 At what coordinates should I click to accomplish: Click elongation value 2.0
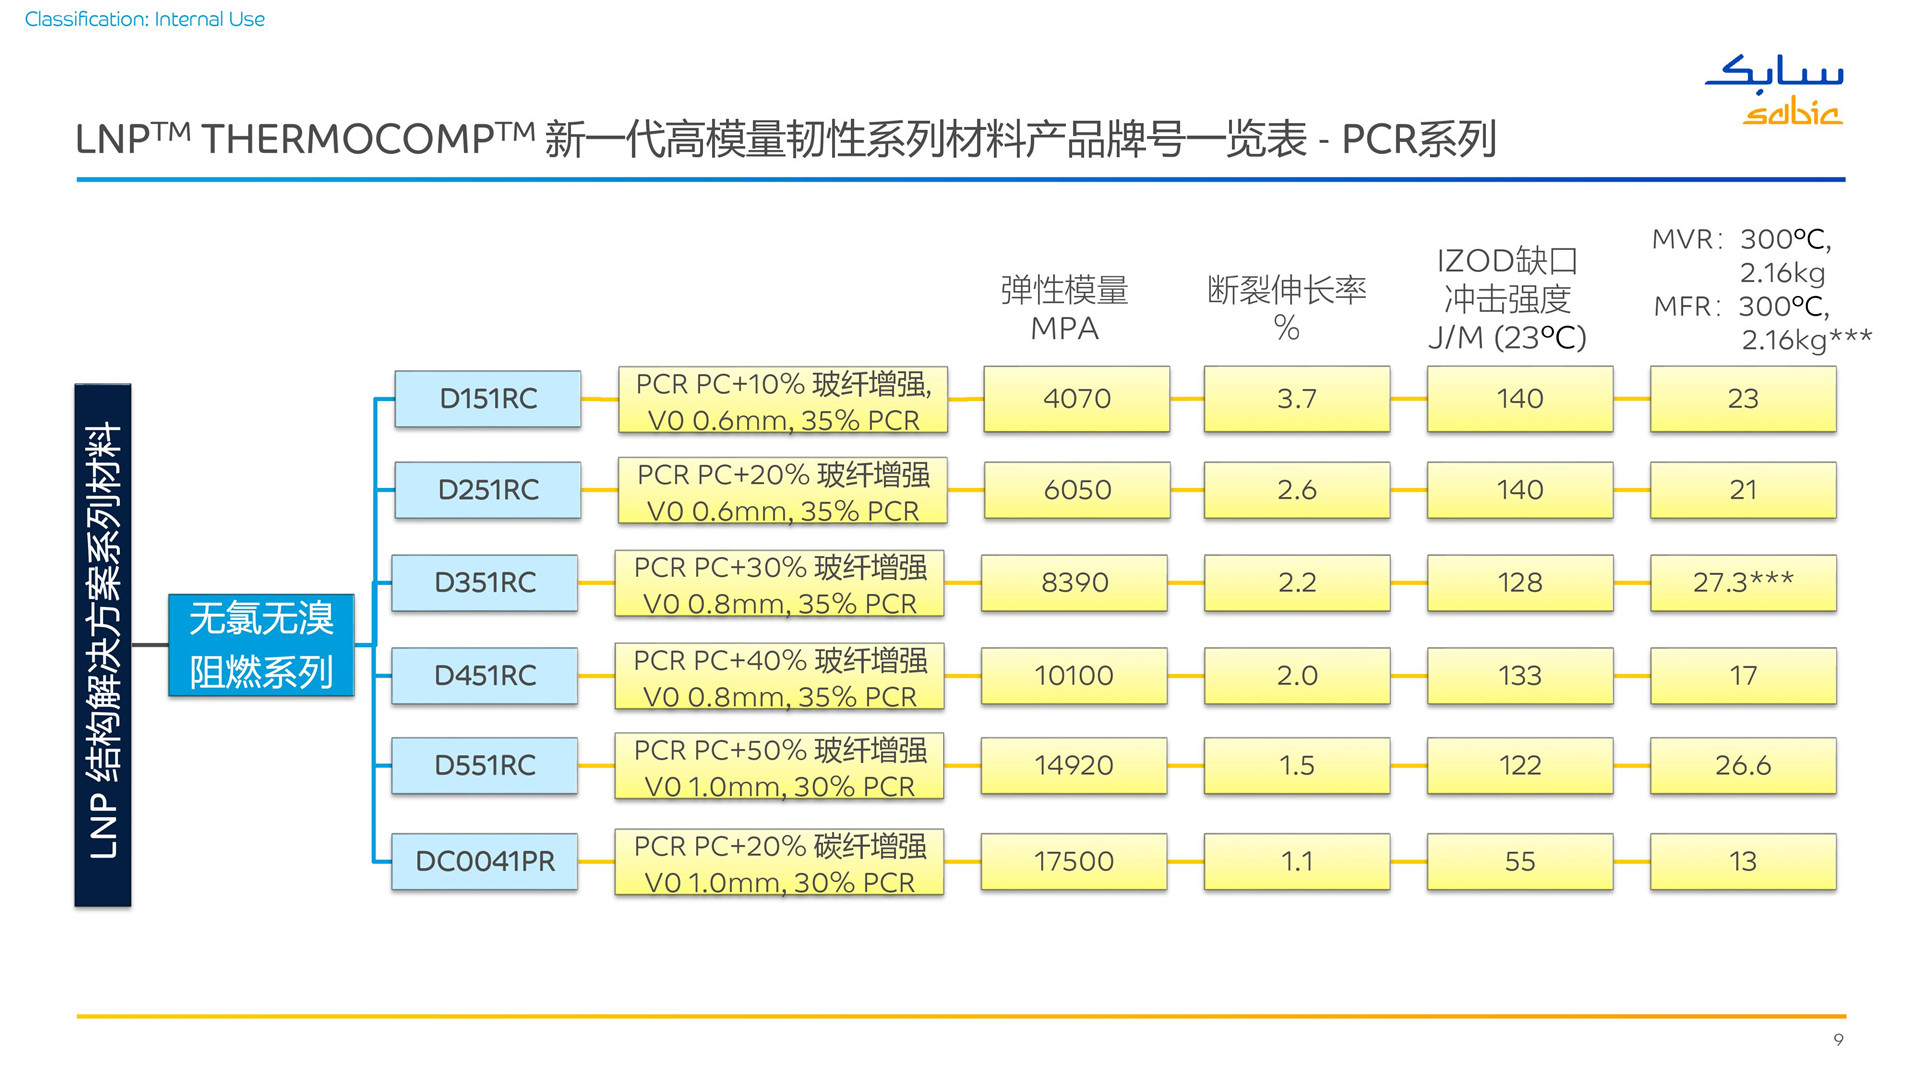tap(1297, 676)
